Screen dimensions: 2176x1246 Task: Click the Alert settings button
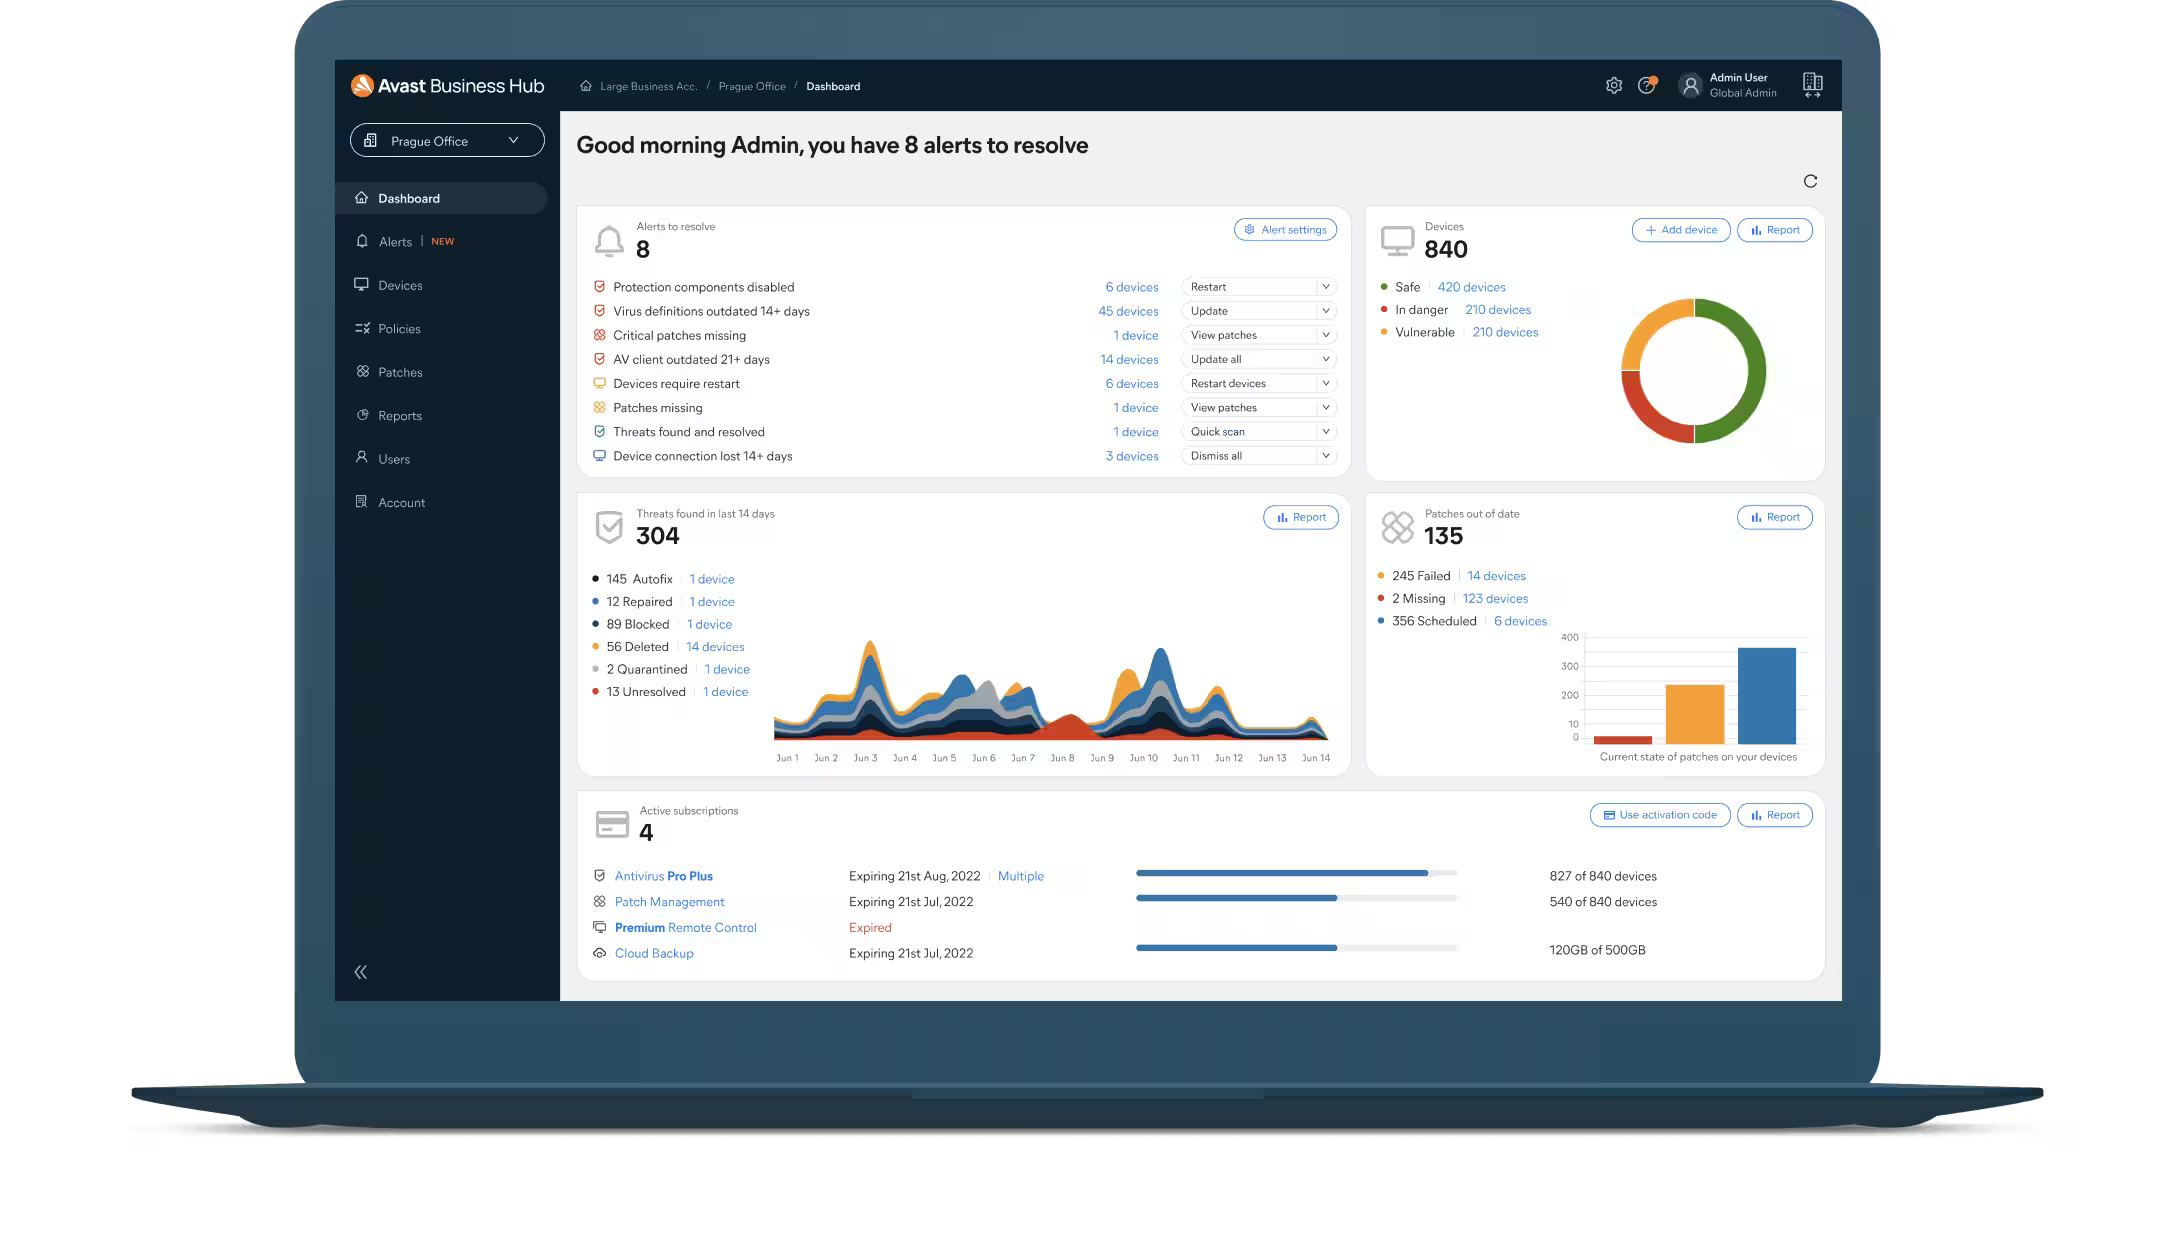[1285, 229]
